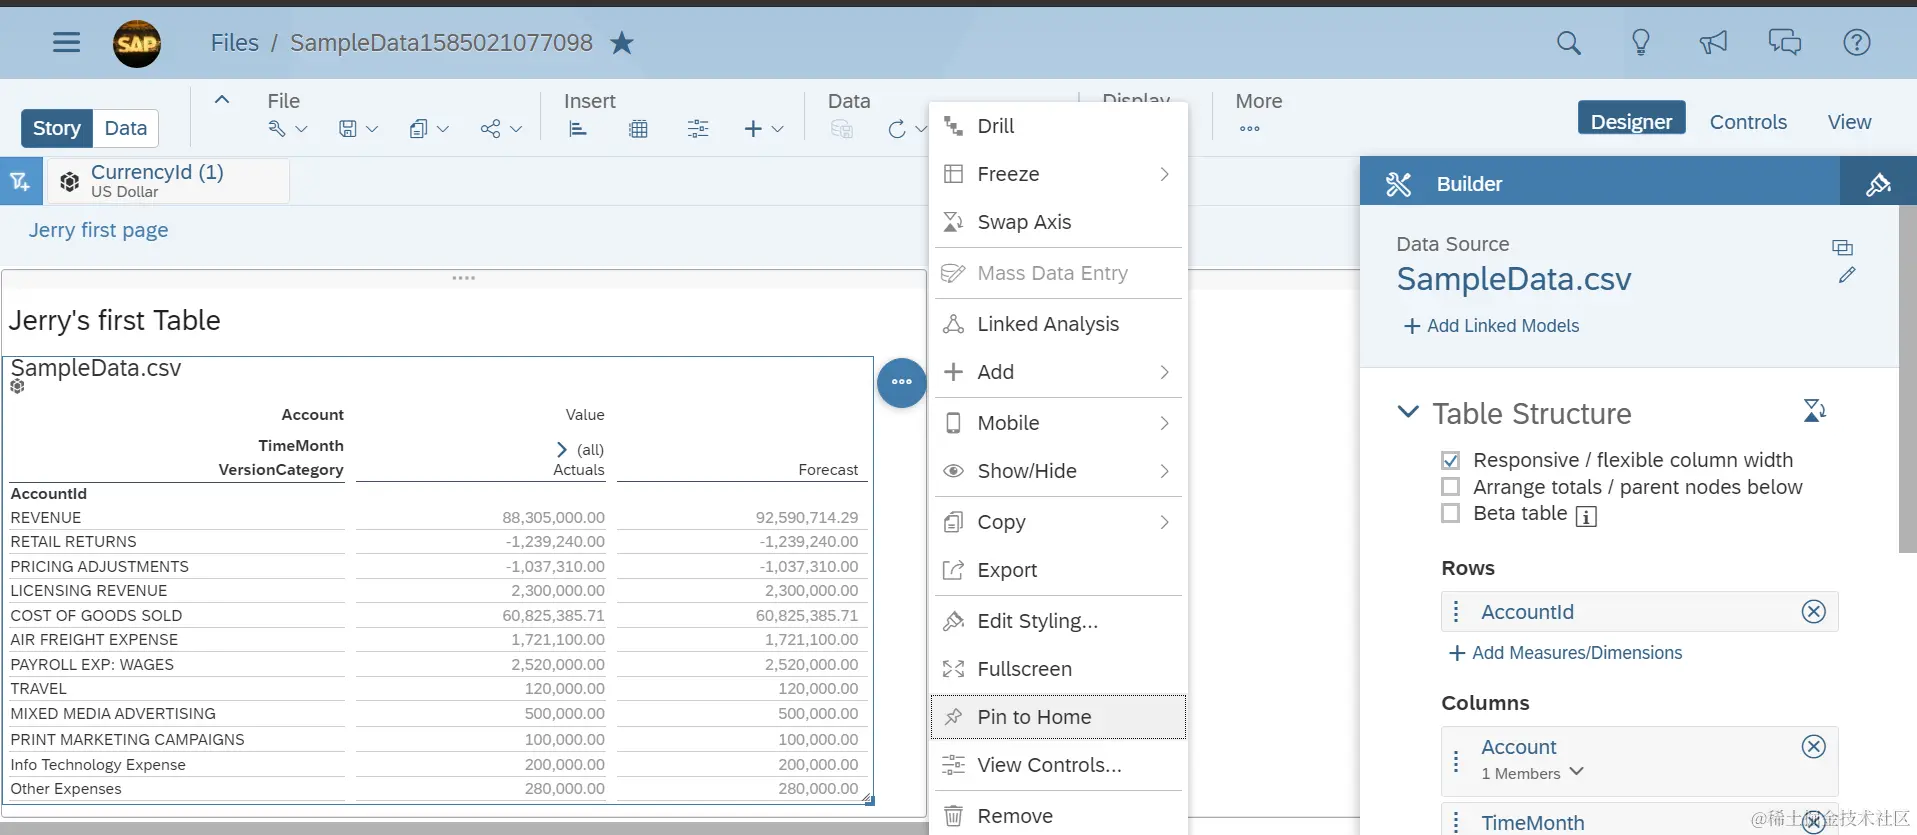Click the search magnifier icon
The image size is (1917, 835).
coord(1568,42)
